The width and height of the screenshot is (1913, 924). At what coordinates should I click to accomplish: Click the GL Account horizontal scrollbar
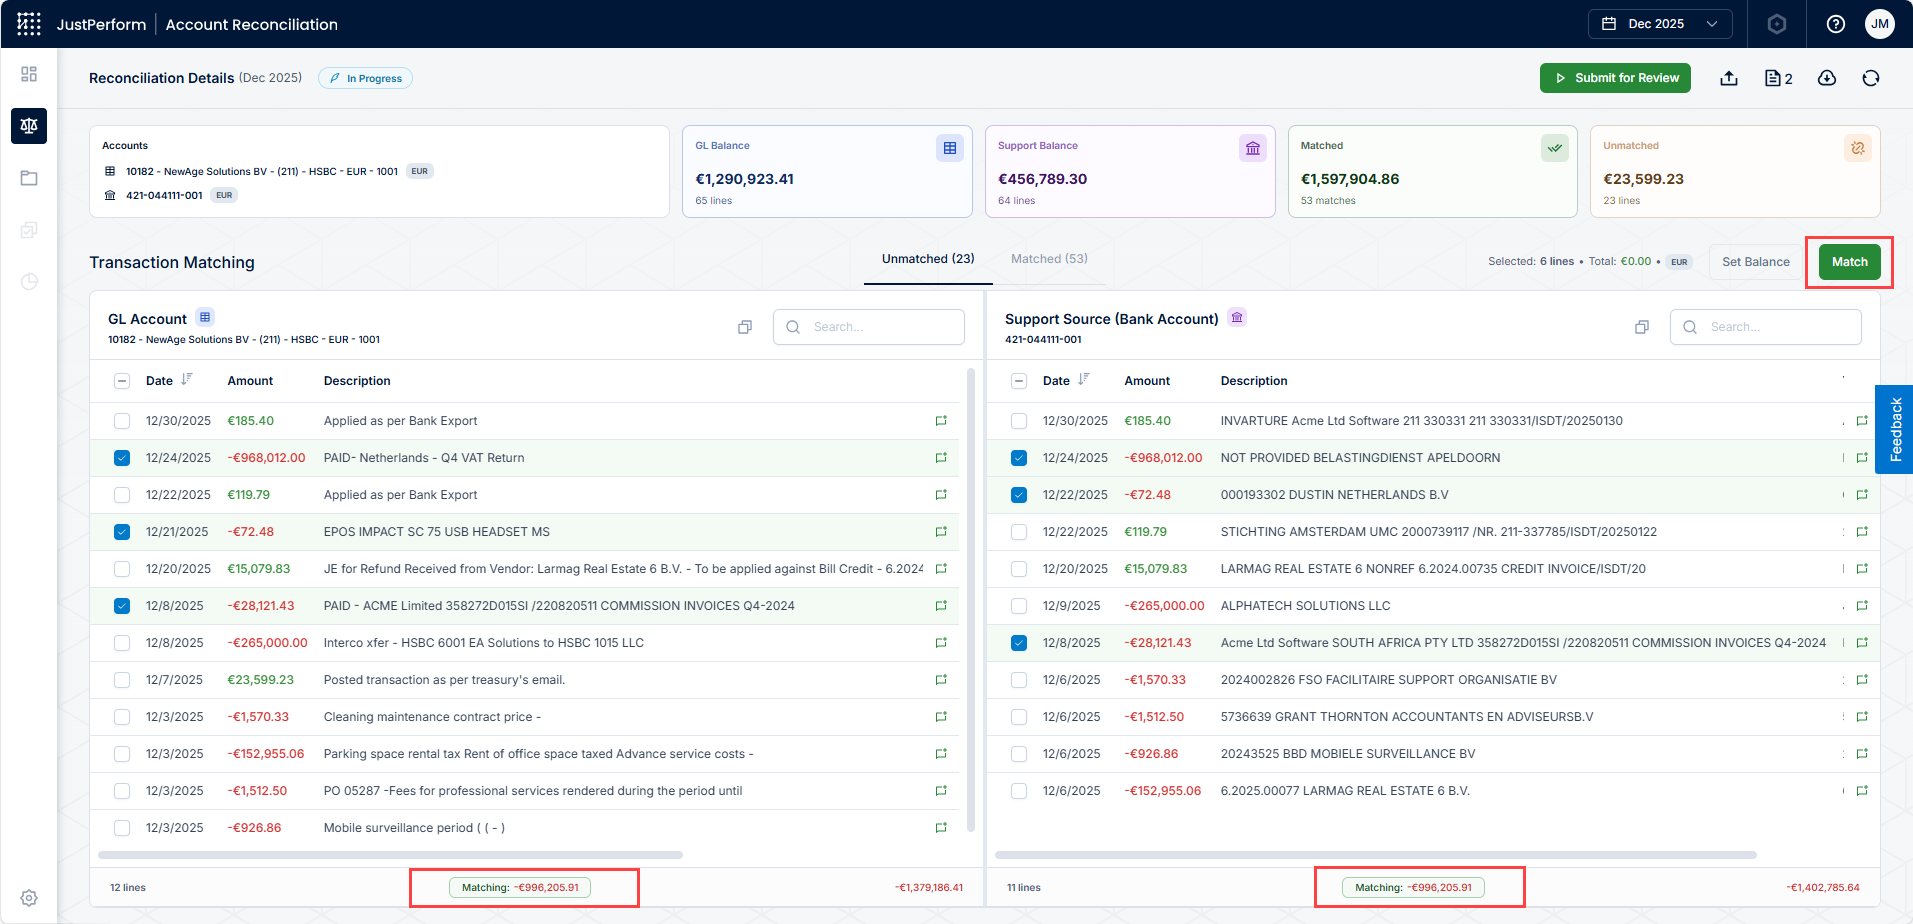(390, 855)
